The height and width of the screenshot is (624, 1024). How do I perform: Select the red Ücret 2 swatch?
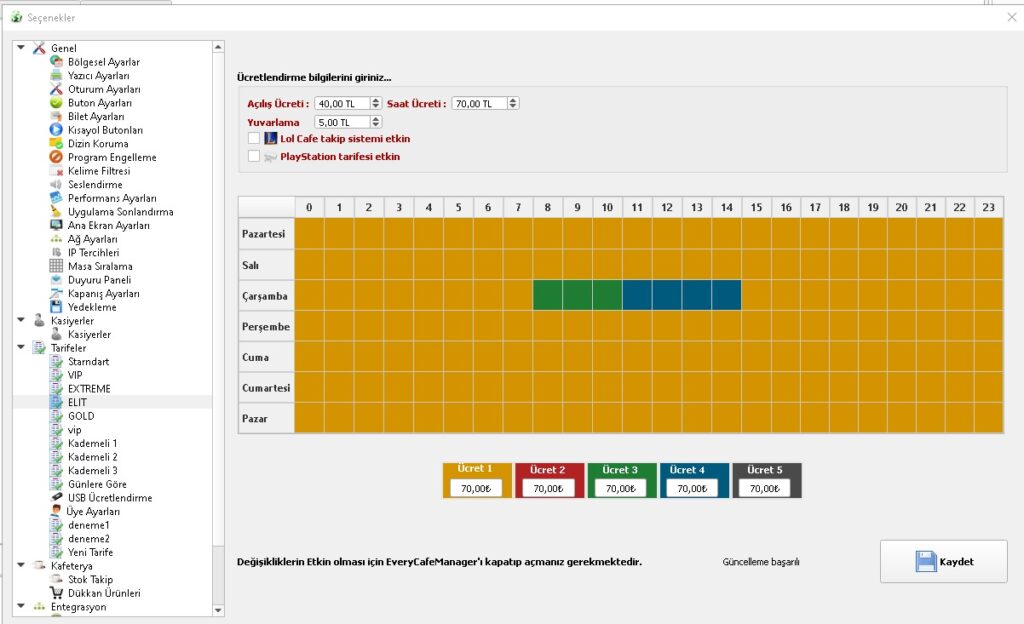548,470
